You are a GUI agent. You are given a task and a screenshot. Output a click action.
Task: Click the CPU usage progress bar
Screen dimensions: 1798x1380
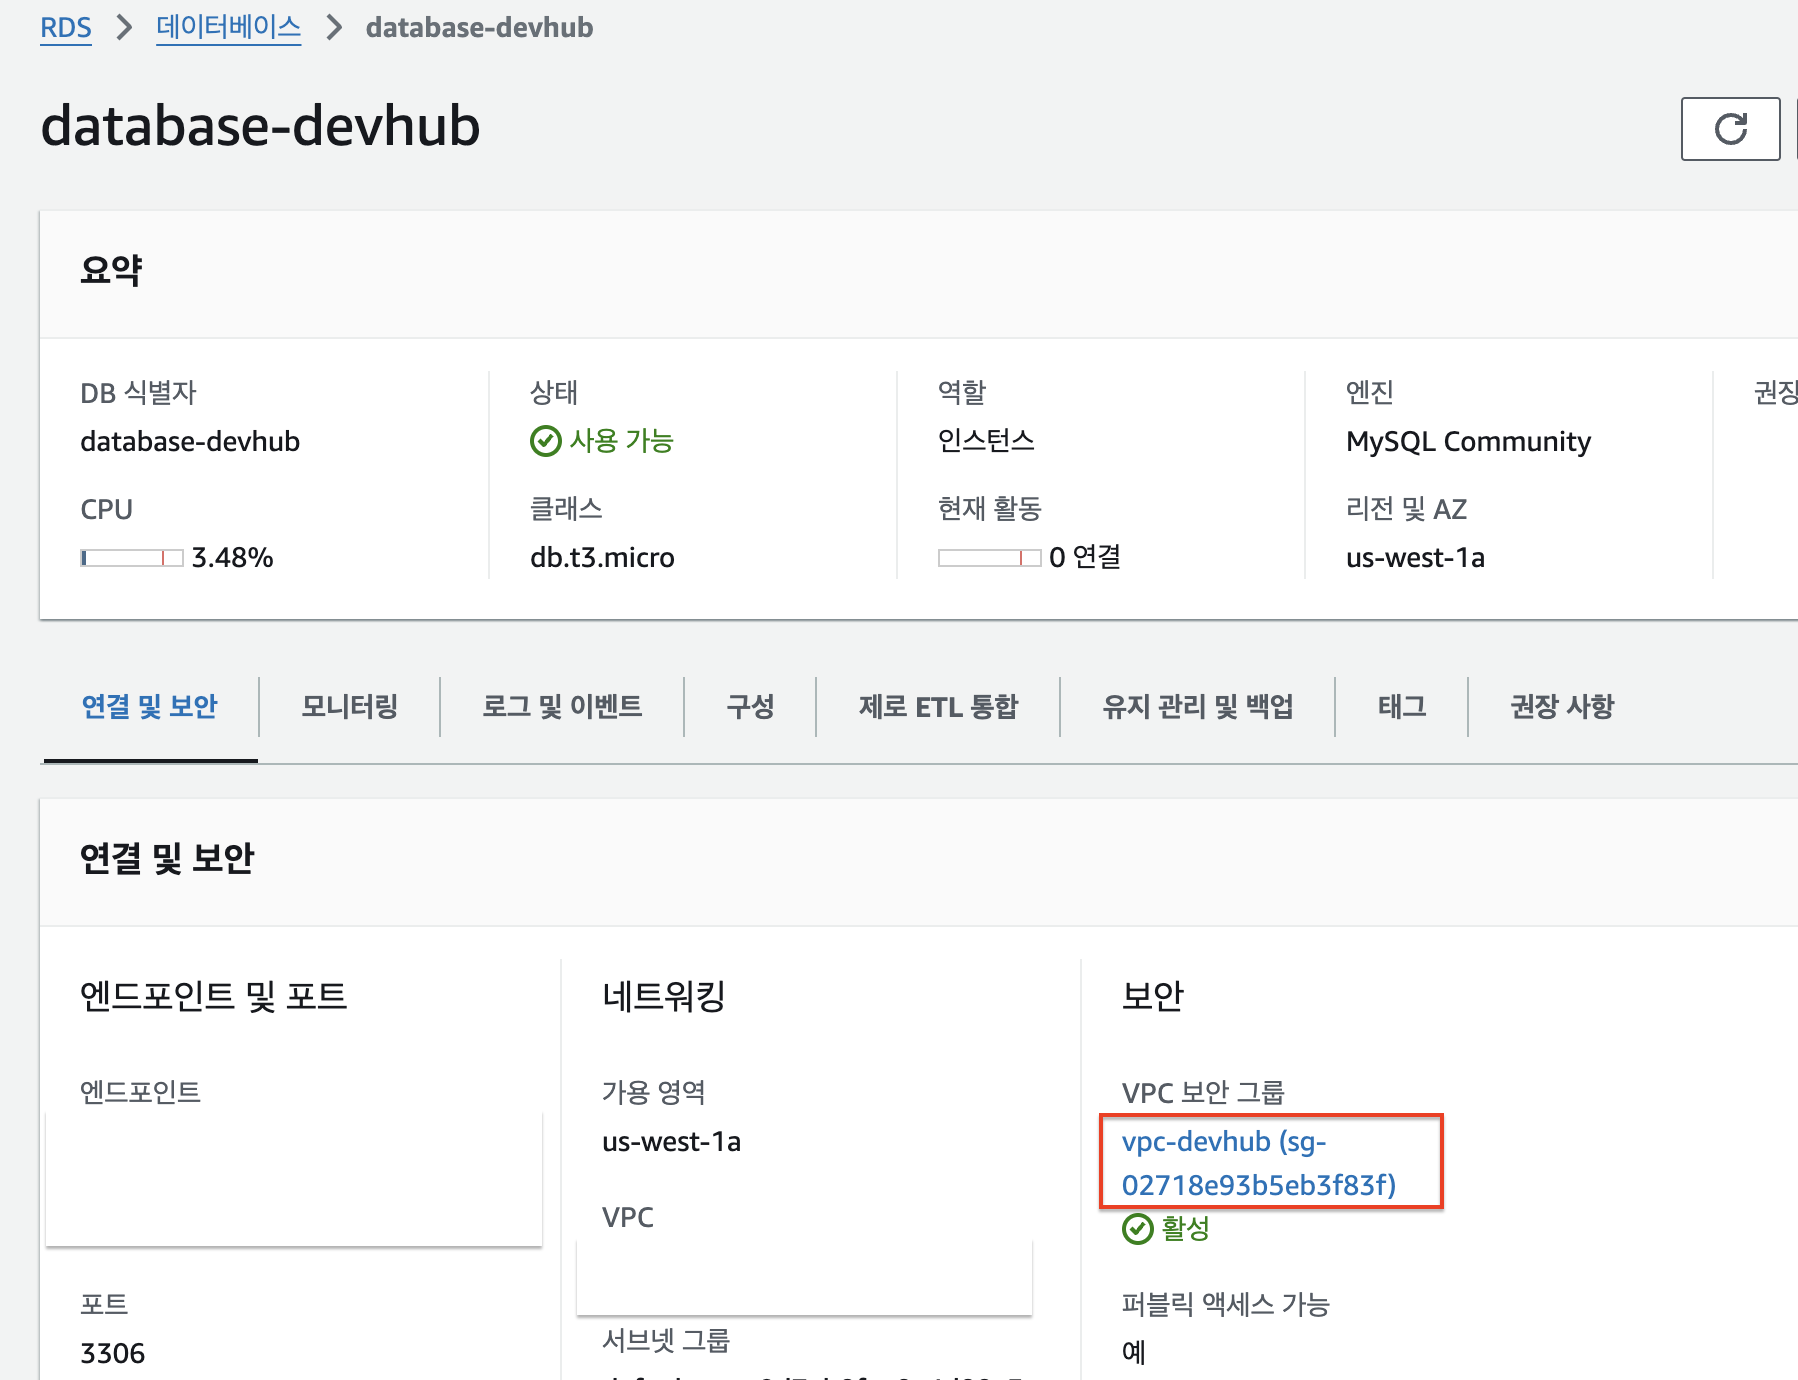click(132, 558)
